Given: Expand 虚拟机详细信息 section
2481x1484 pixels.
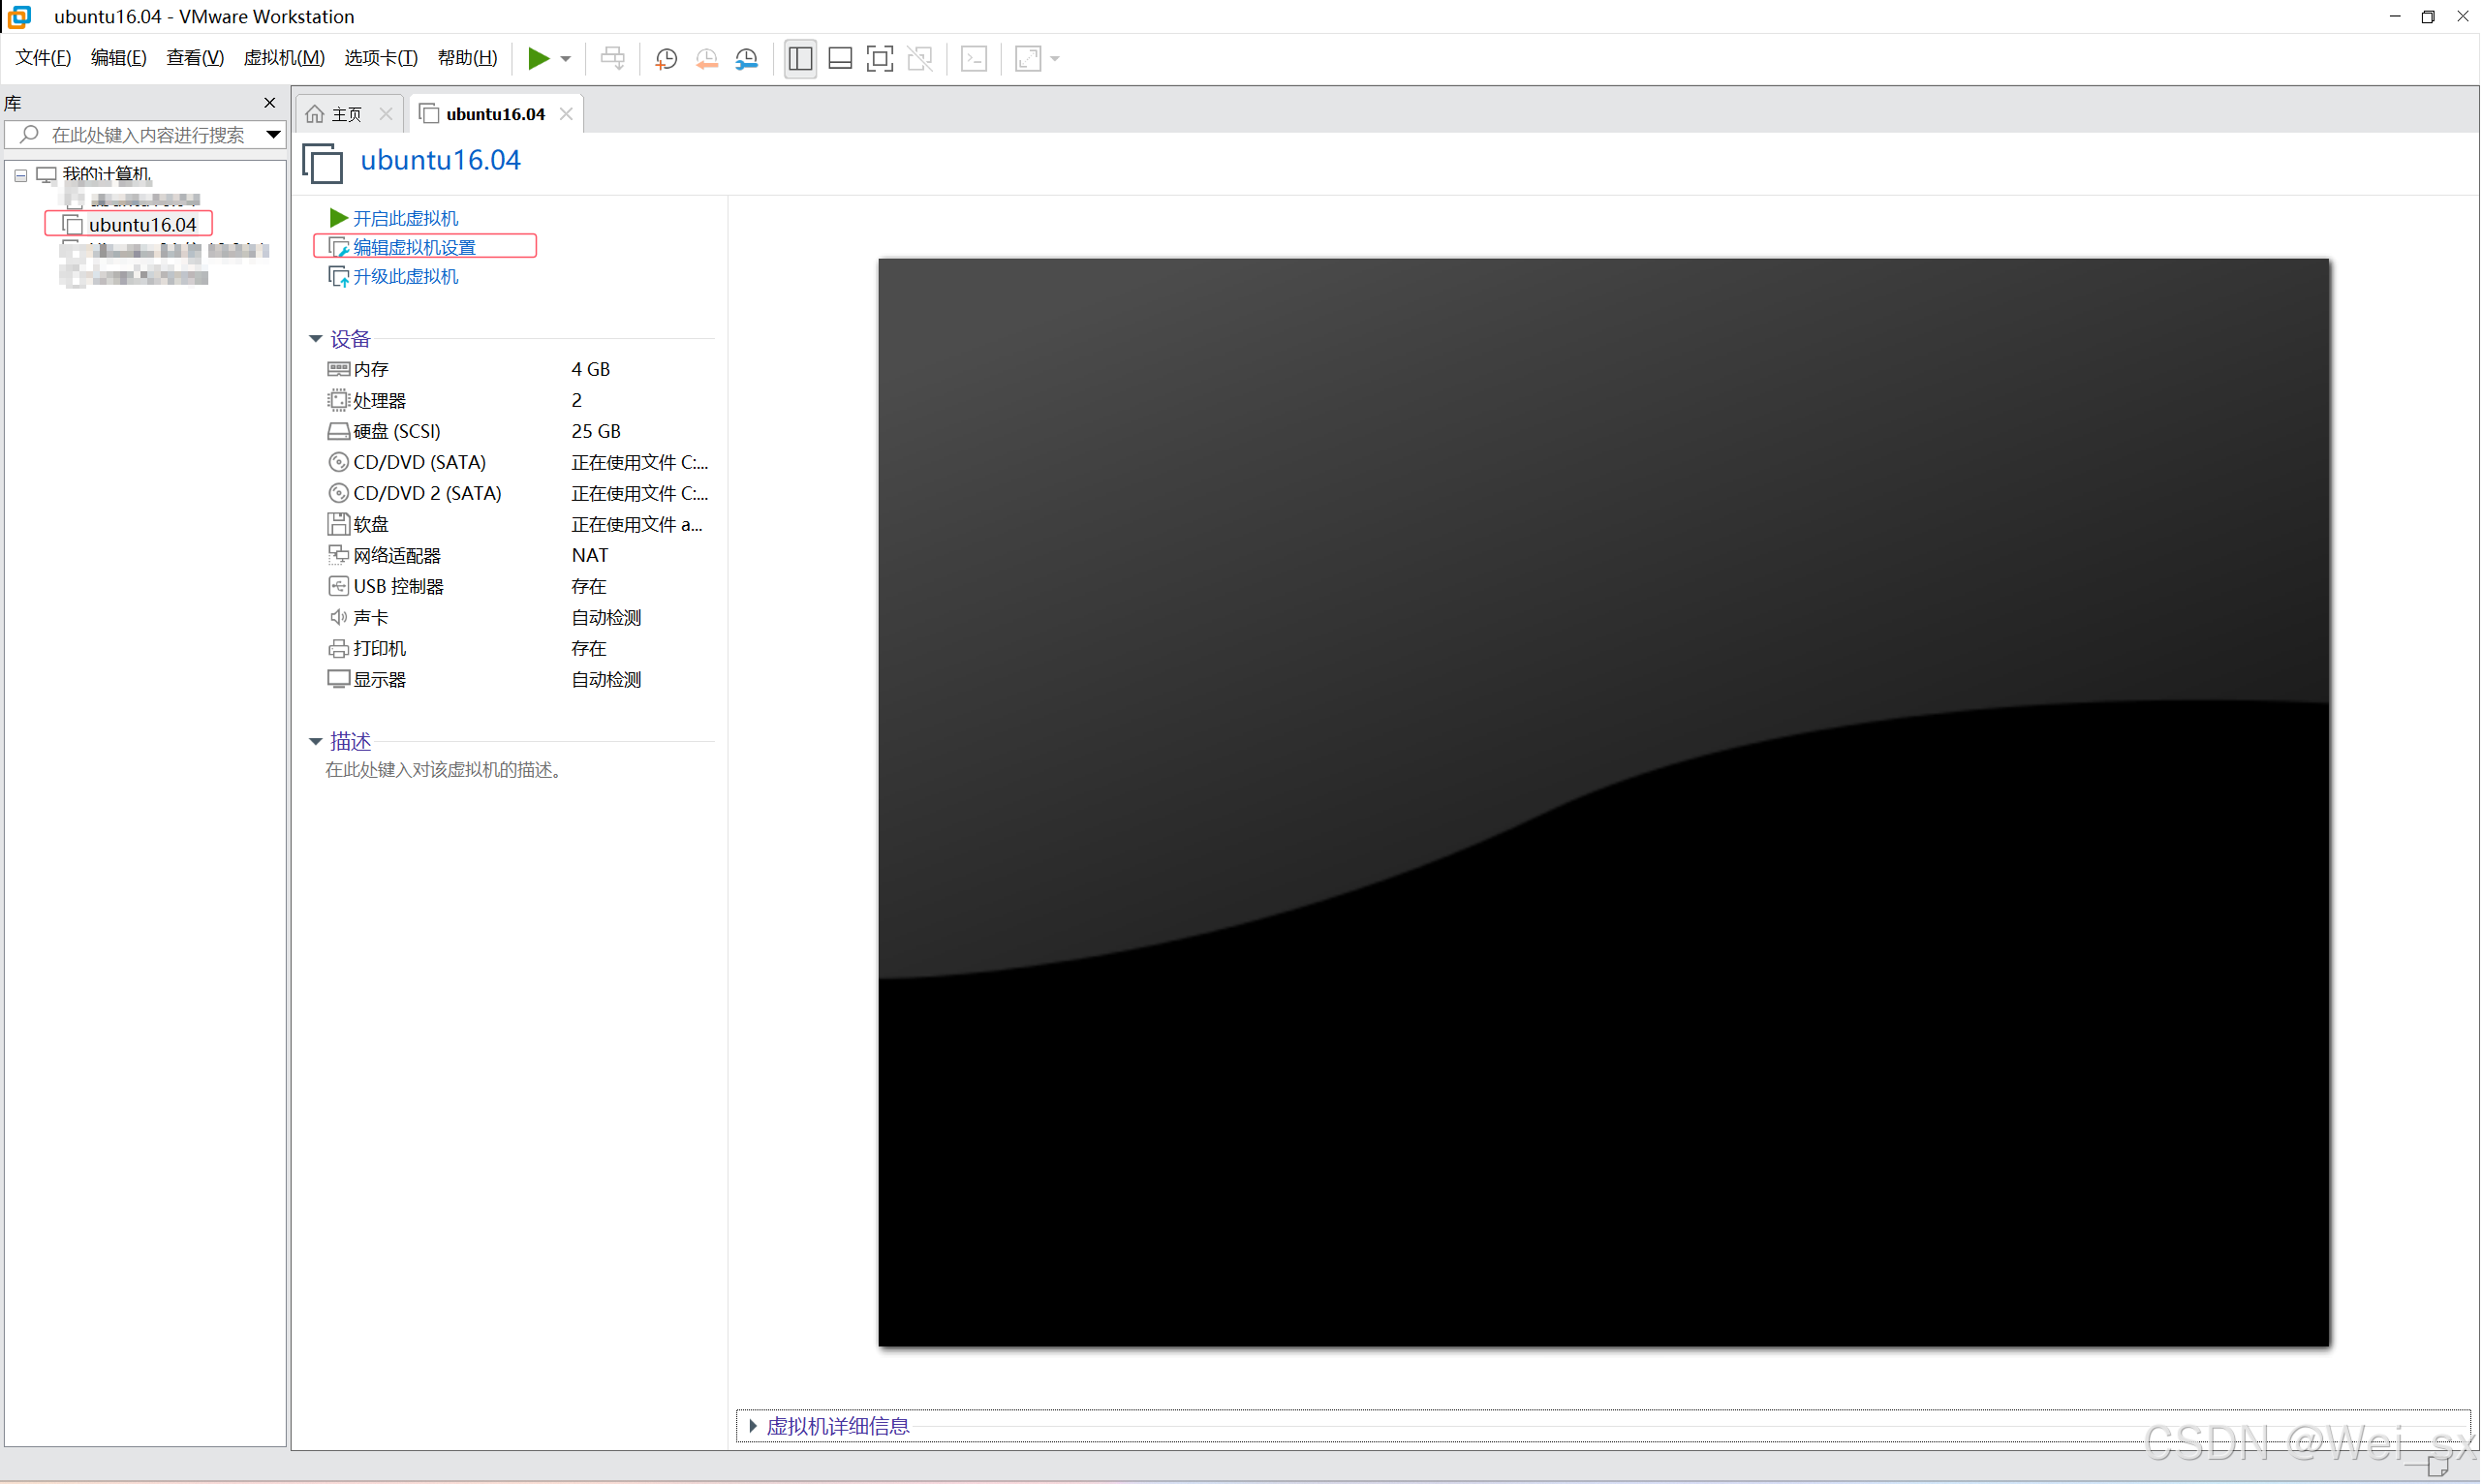Looking at the screenshot, I should click(753, 1426).
